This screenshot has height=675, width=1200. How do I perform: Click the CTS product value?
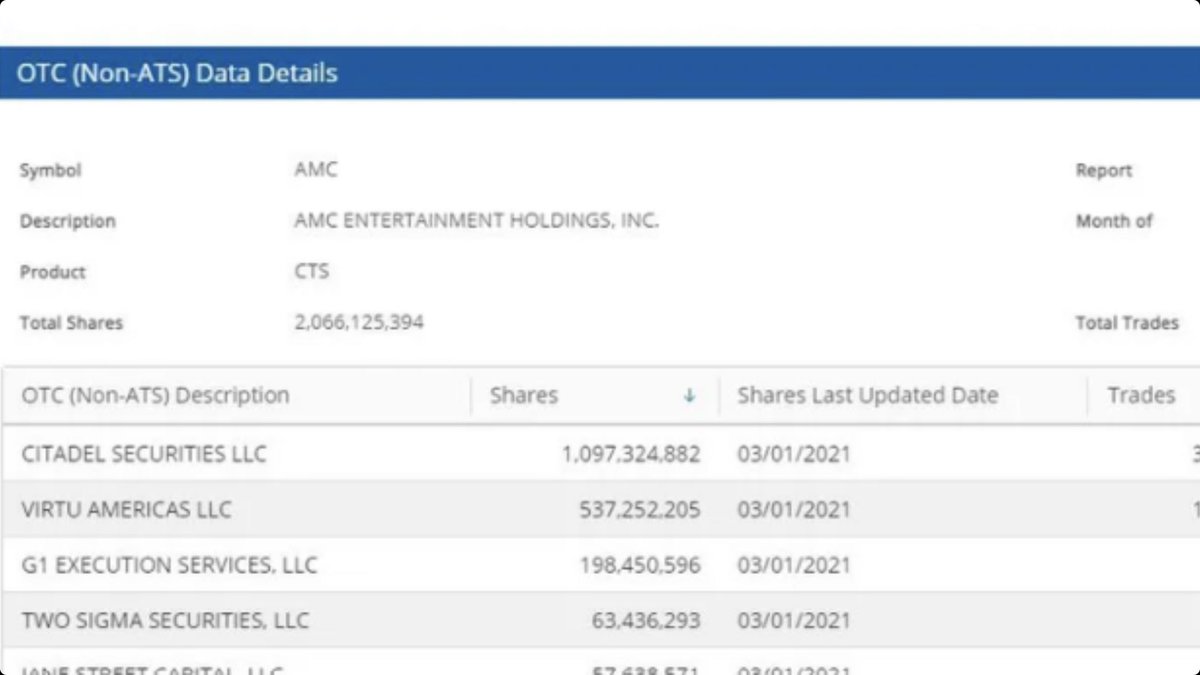click(x=313, y=271)
